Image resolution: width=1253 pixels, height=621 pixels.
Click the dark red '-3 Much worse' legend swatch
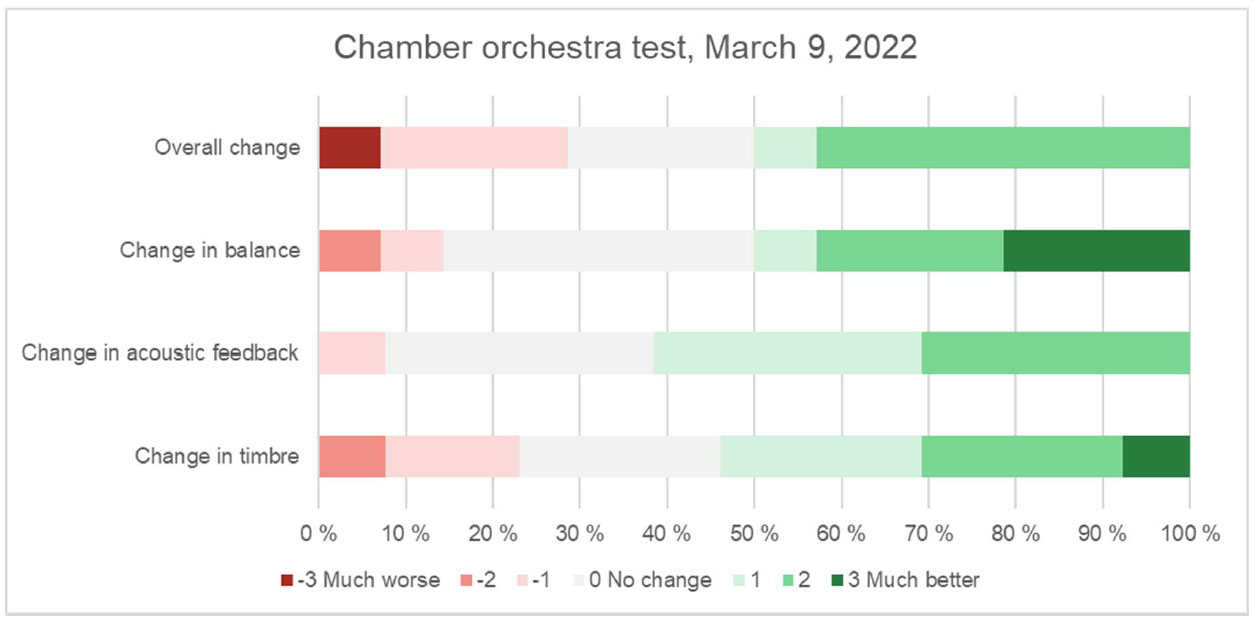point(287,581)
